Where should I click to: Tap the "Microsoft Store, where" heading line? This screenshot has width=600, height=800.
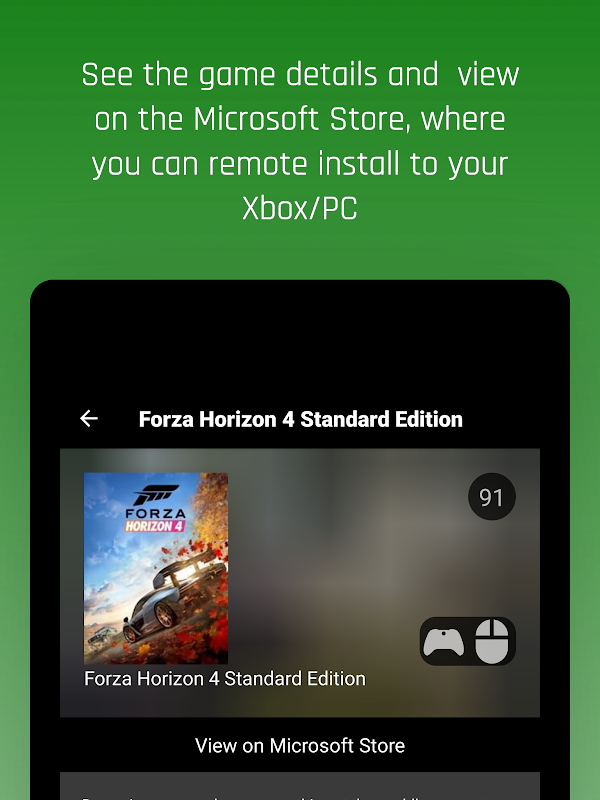click(300, 119)
